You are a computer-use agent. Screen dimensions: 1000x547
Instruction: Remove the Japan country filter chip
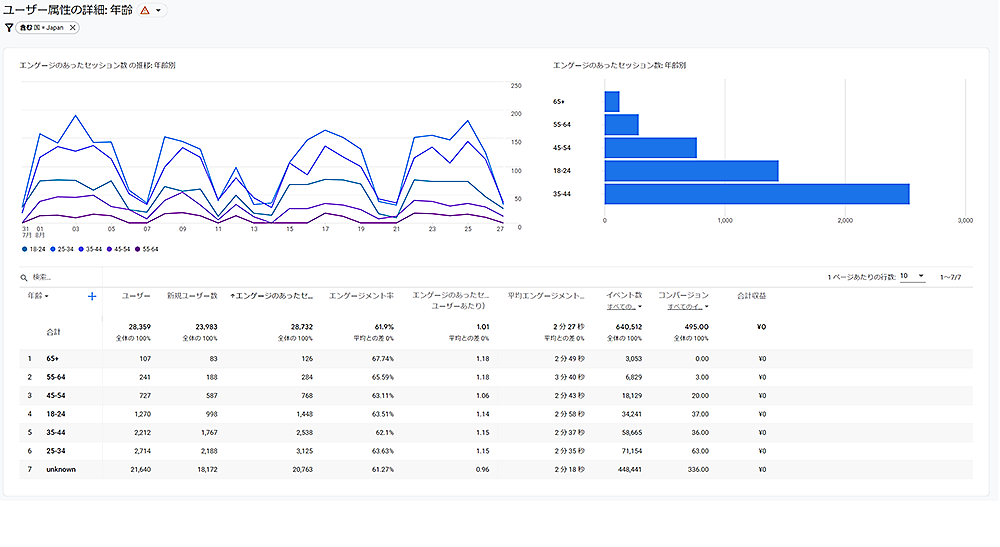pos(73,27)
